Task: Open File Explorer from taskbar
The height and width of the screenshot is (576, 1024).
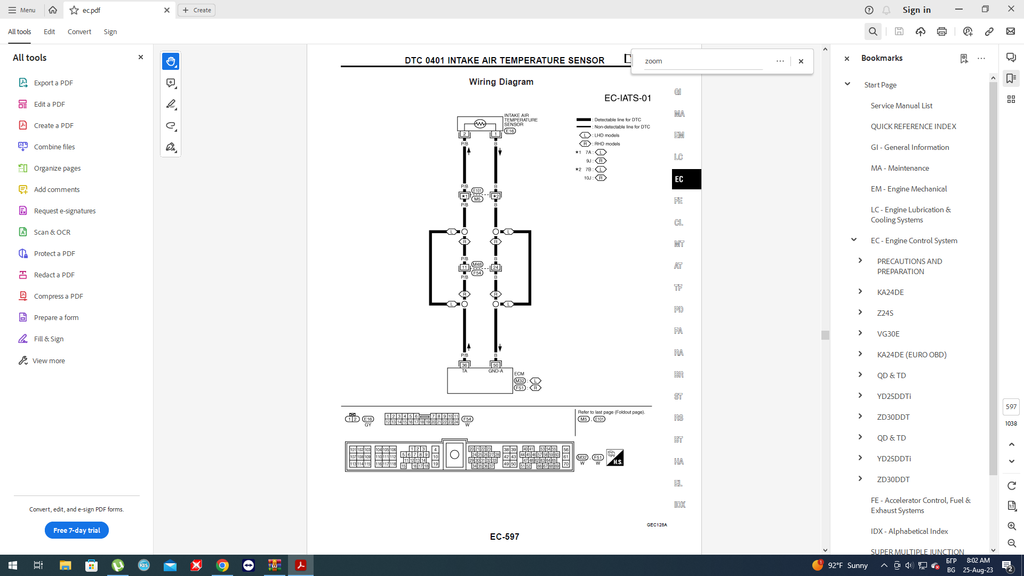Action: [x=65, y=566]
